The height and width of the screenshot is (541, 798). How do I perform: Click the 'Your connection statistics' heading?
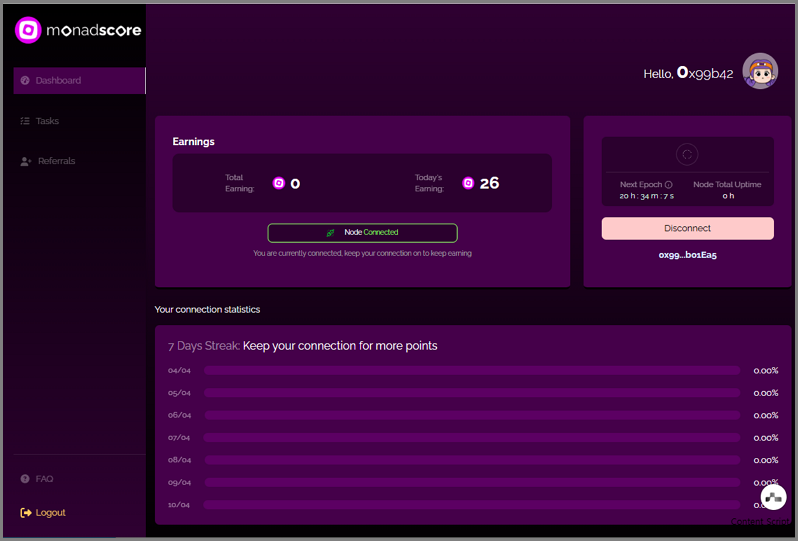(x=207, y=309)
